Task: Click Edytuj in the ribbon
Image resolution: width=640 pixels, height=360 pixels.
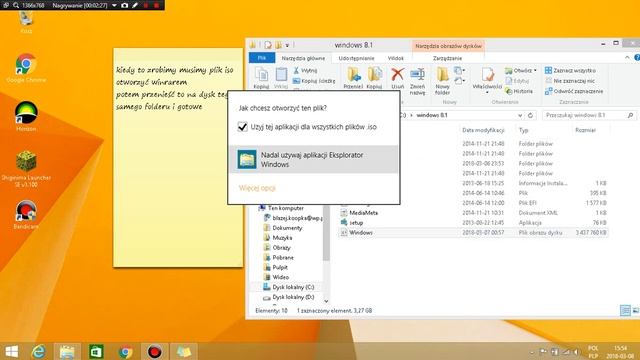Action: pos(517,81)
